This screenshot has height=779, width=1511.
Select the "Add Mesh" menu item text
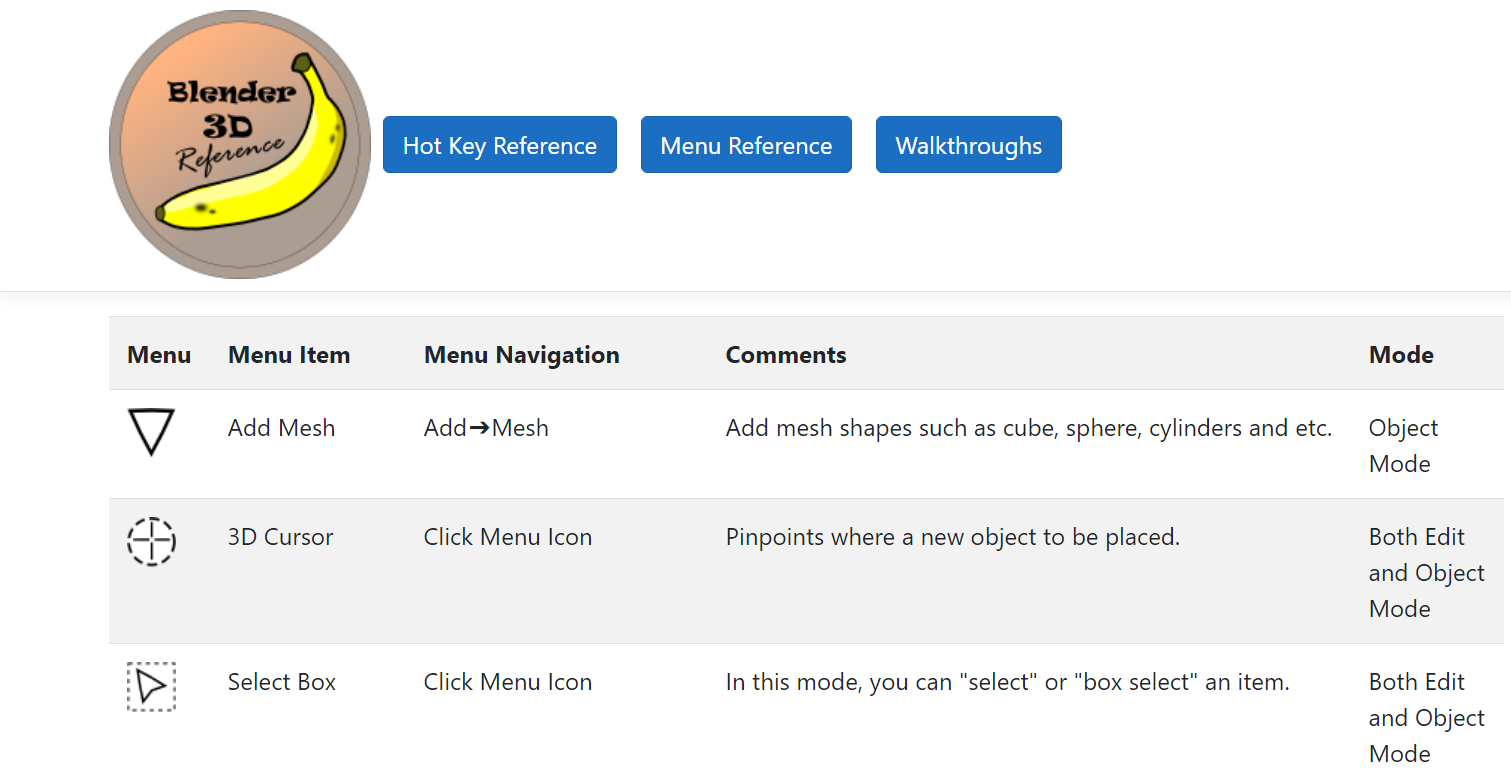point(281,428)
